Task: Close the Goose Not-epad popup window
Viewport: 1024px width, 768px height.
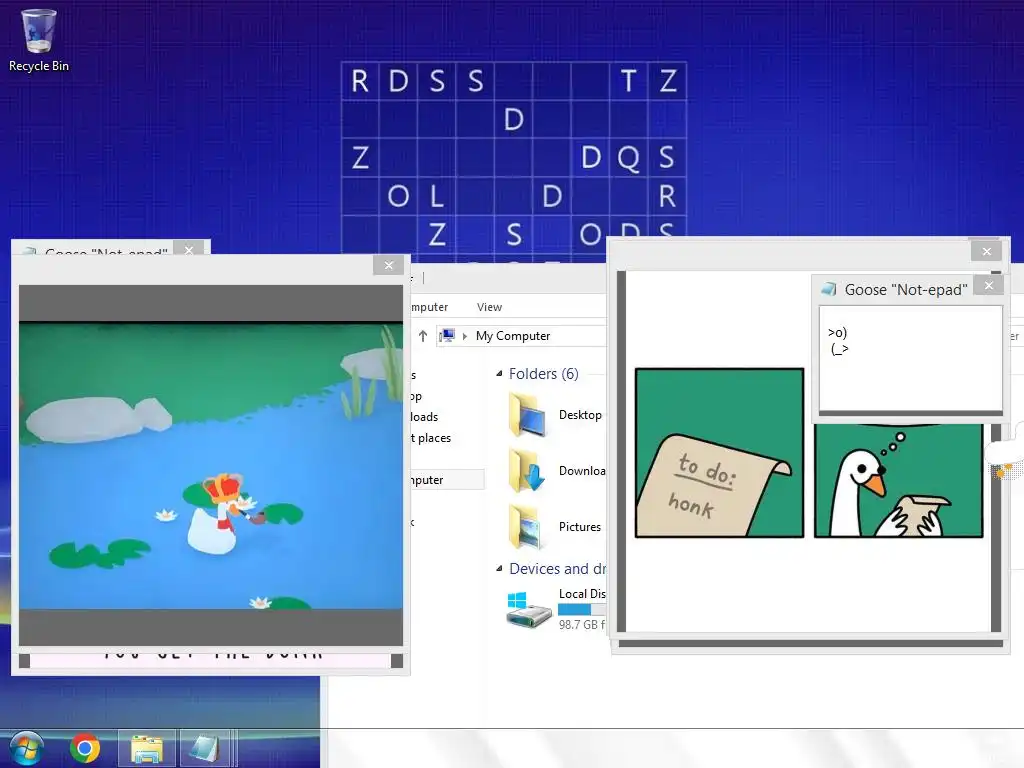Action: [989, 285]
